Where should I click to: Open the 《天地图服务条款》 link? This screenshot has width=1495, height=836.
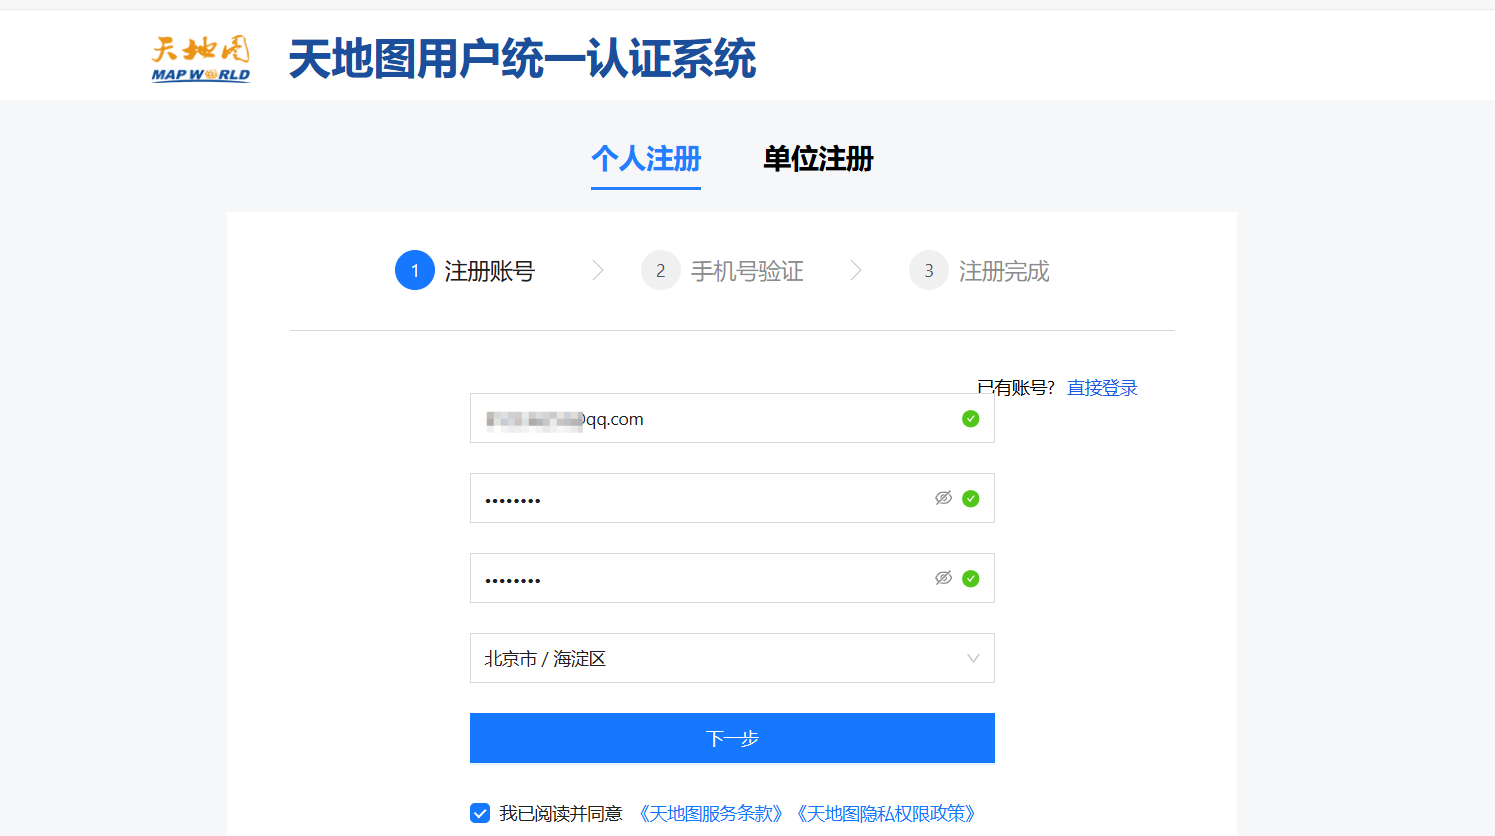[x=711, y=814]
